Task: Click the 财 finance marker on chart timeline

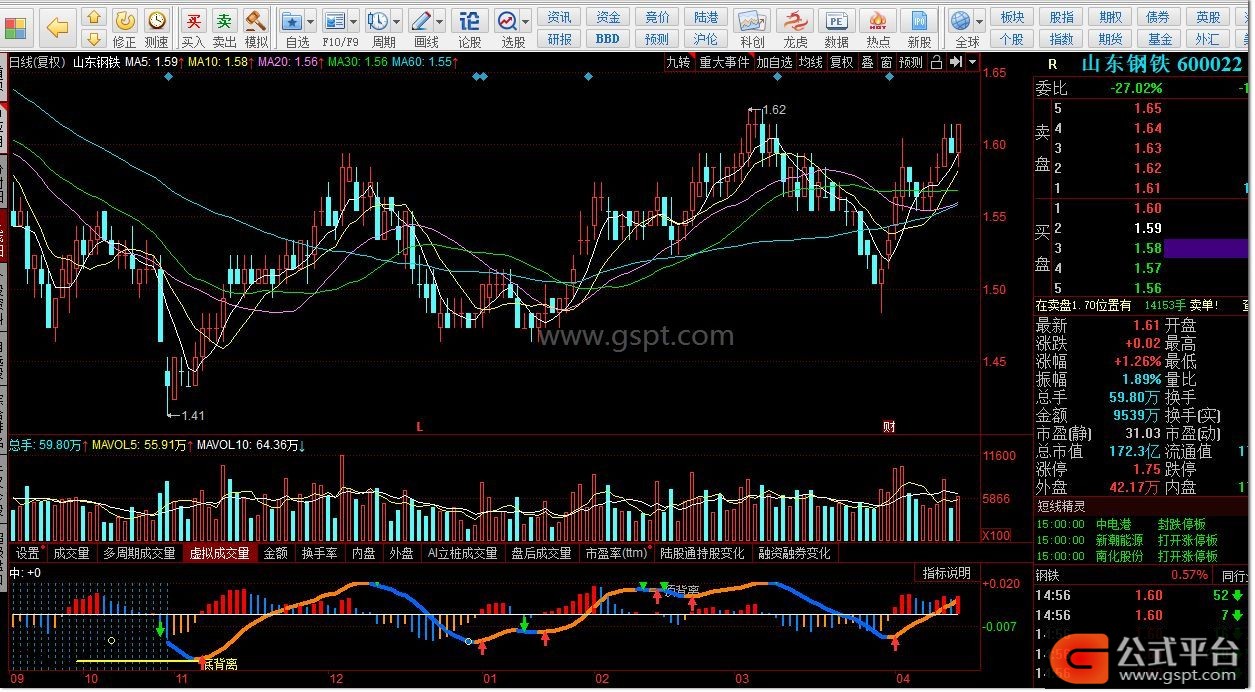Action: point(888,427)
